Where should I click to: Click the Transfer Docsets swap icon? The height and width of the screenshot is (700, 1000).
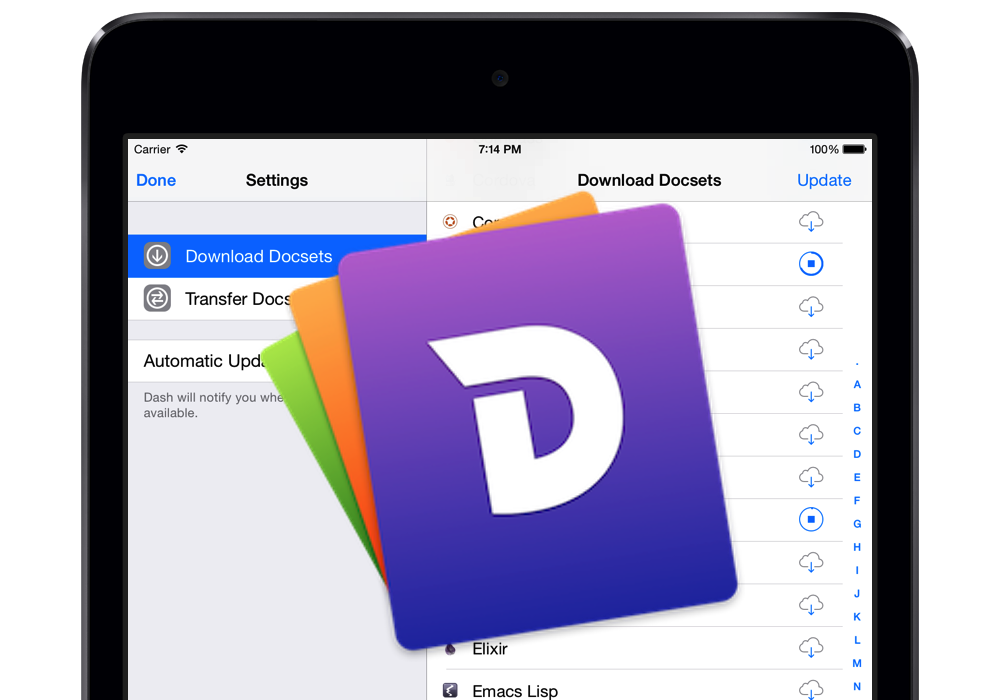[157, 298]
